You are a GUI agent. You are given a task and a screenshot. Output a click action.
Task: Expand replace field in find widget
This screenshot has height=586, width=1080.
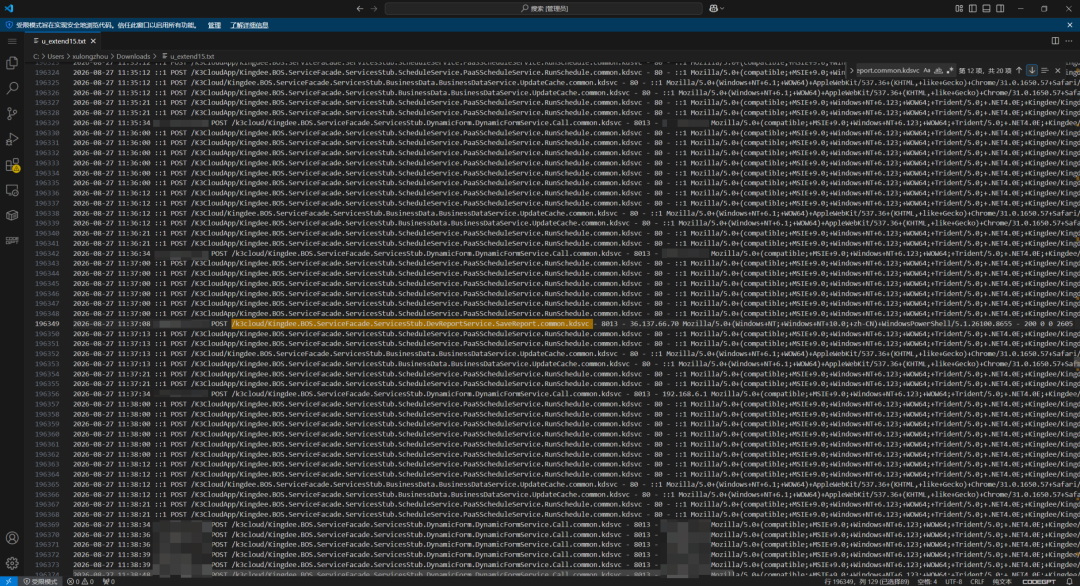click(x=851, y=70)
